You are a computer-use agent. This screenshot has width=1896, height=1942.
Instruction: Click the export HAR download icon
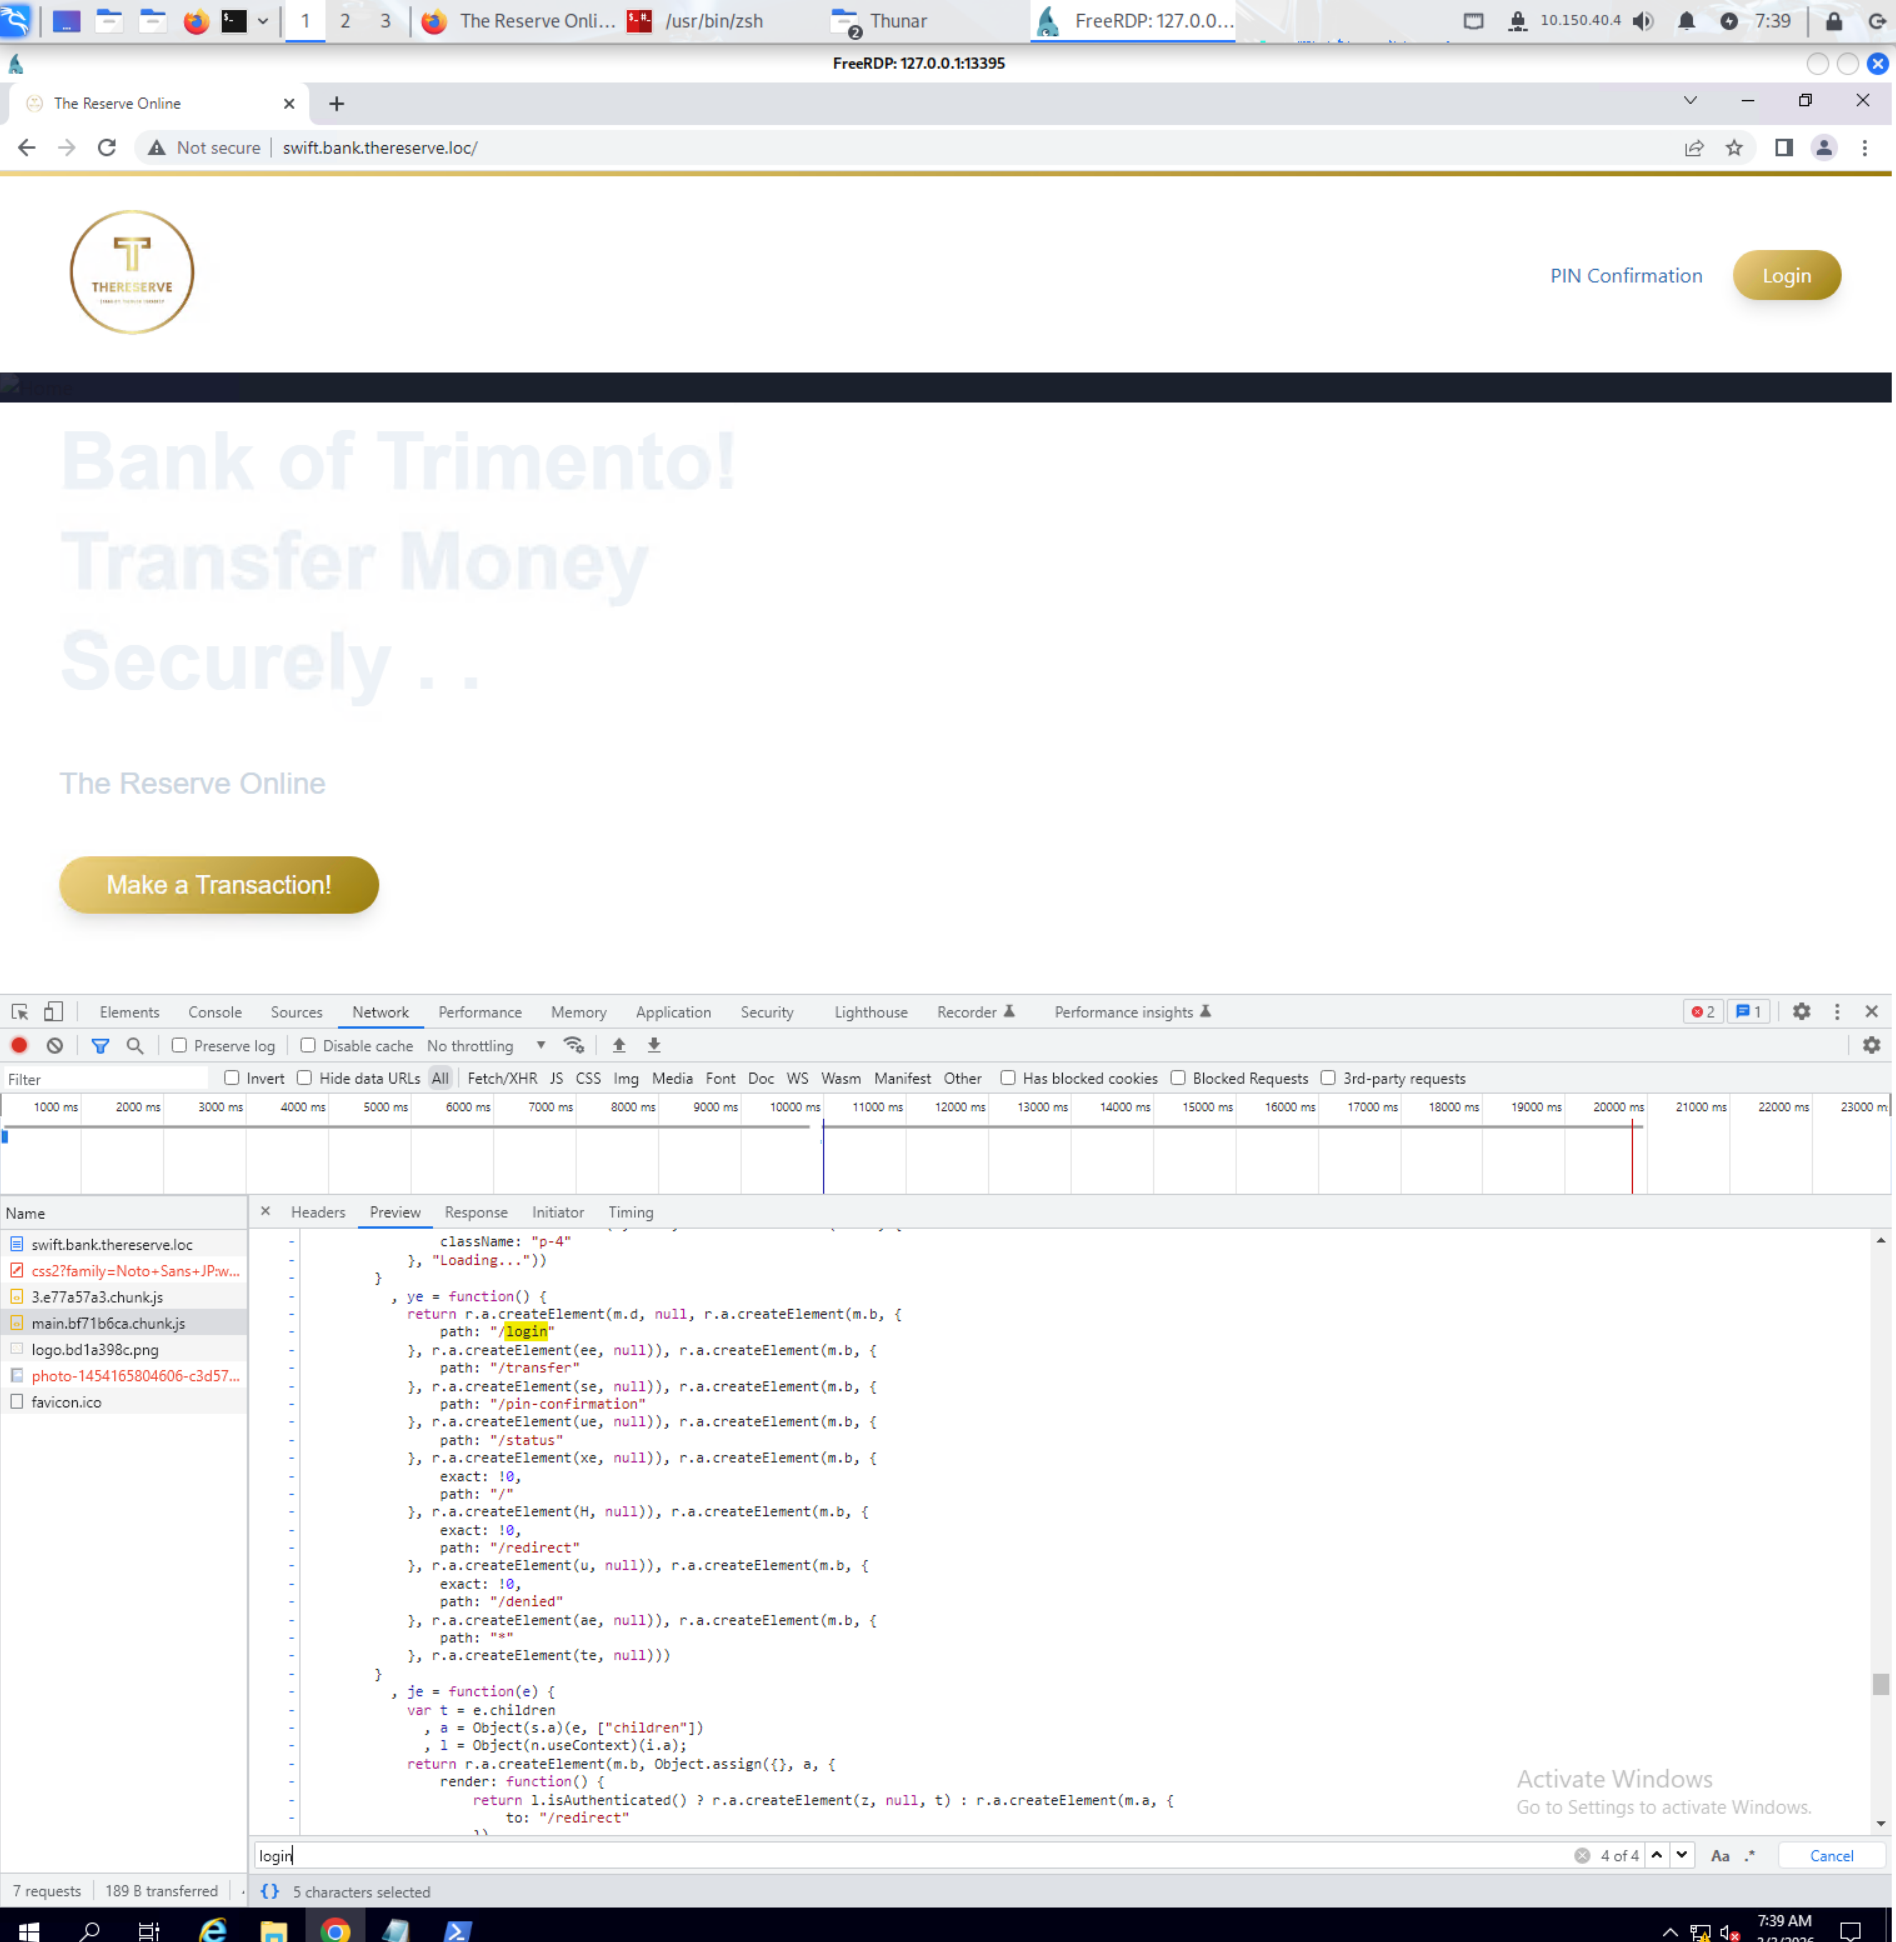(654, 1045)
